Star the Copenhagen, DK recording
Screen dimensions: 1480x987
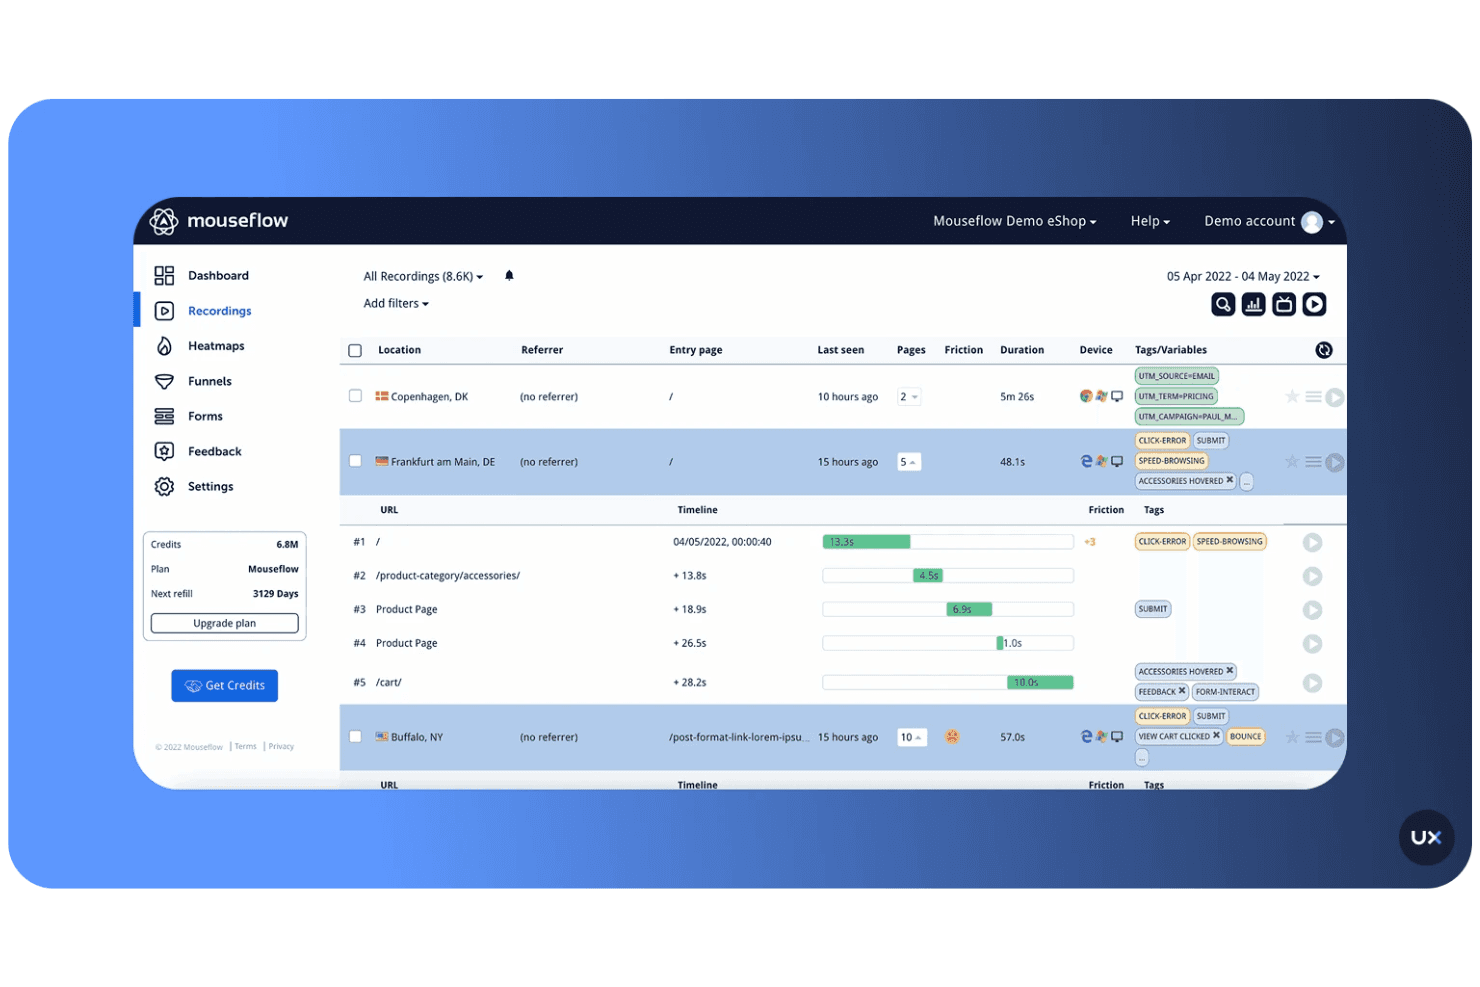(x=1292, y=397)
